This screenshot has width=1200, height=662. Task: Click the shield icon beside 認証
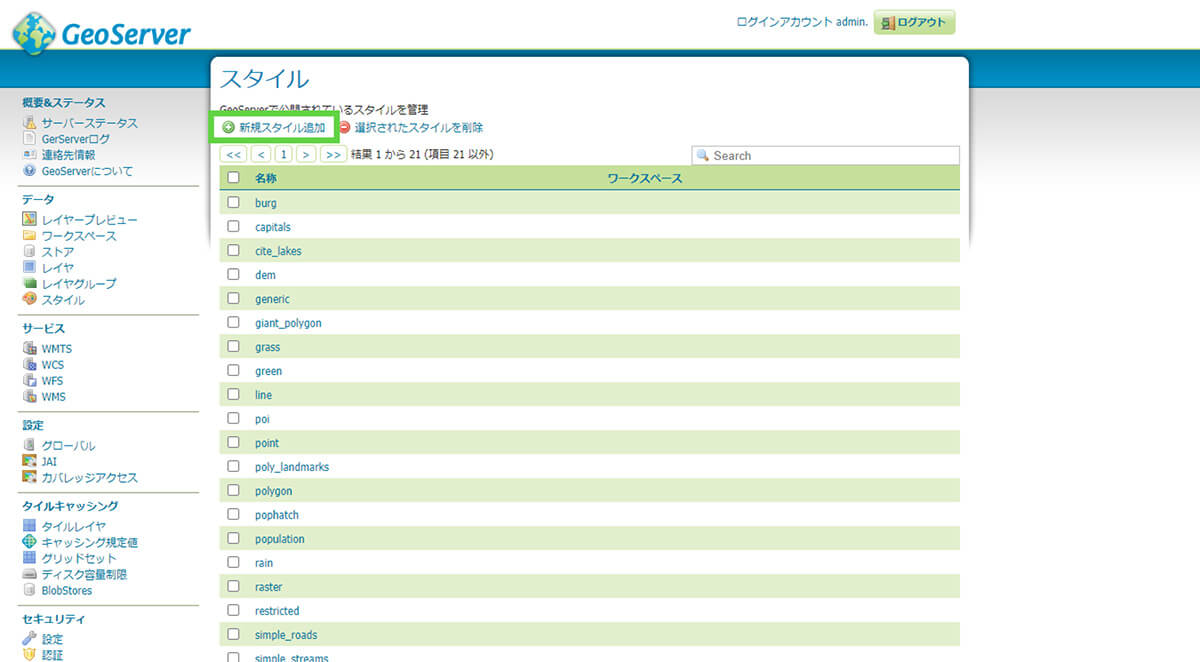click(x=30, y=655)
